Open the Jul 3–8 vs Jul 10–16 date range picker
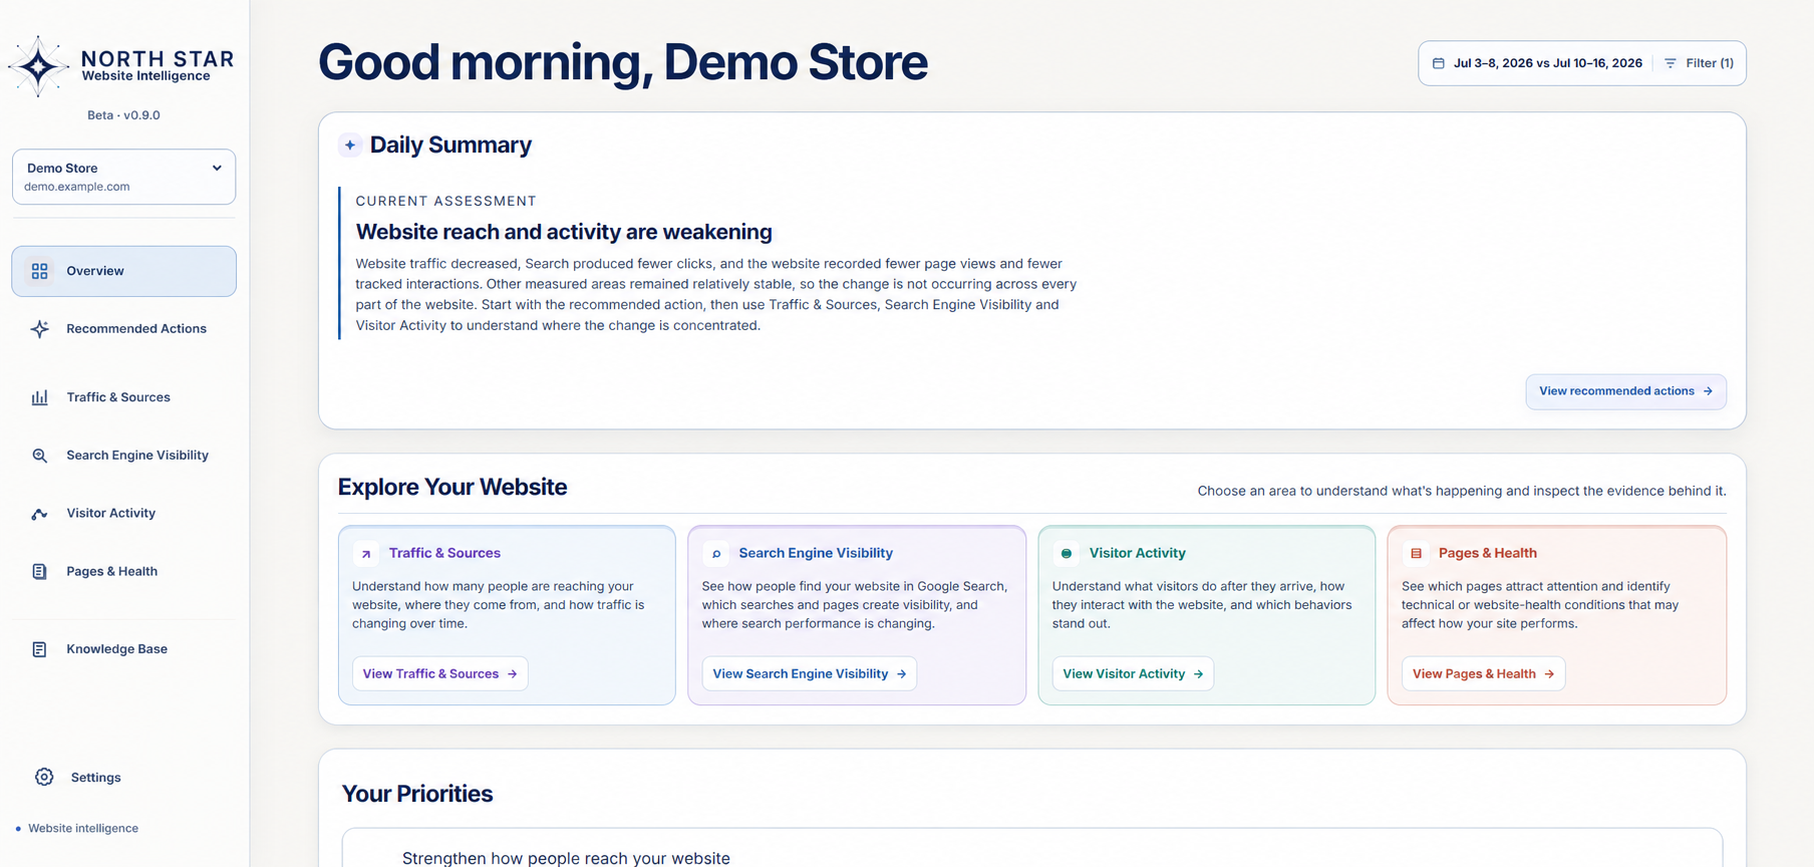The height and width of the screenshot is (867, 1814). pos(1538,63)
